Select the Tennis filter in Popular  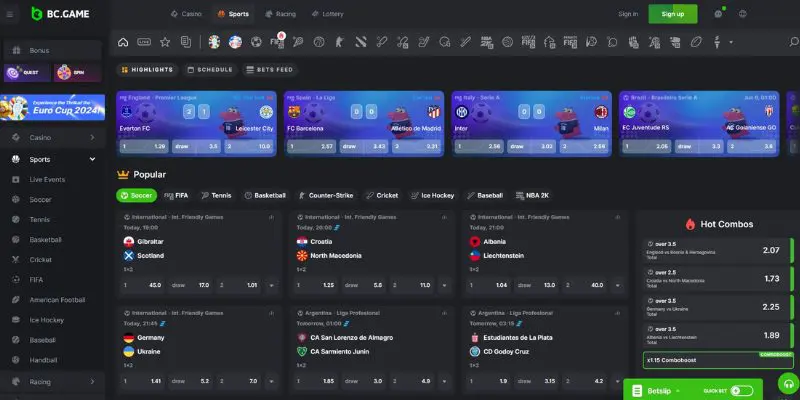(x=216, y=196)
